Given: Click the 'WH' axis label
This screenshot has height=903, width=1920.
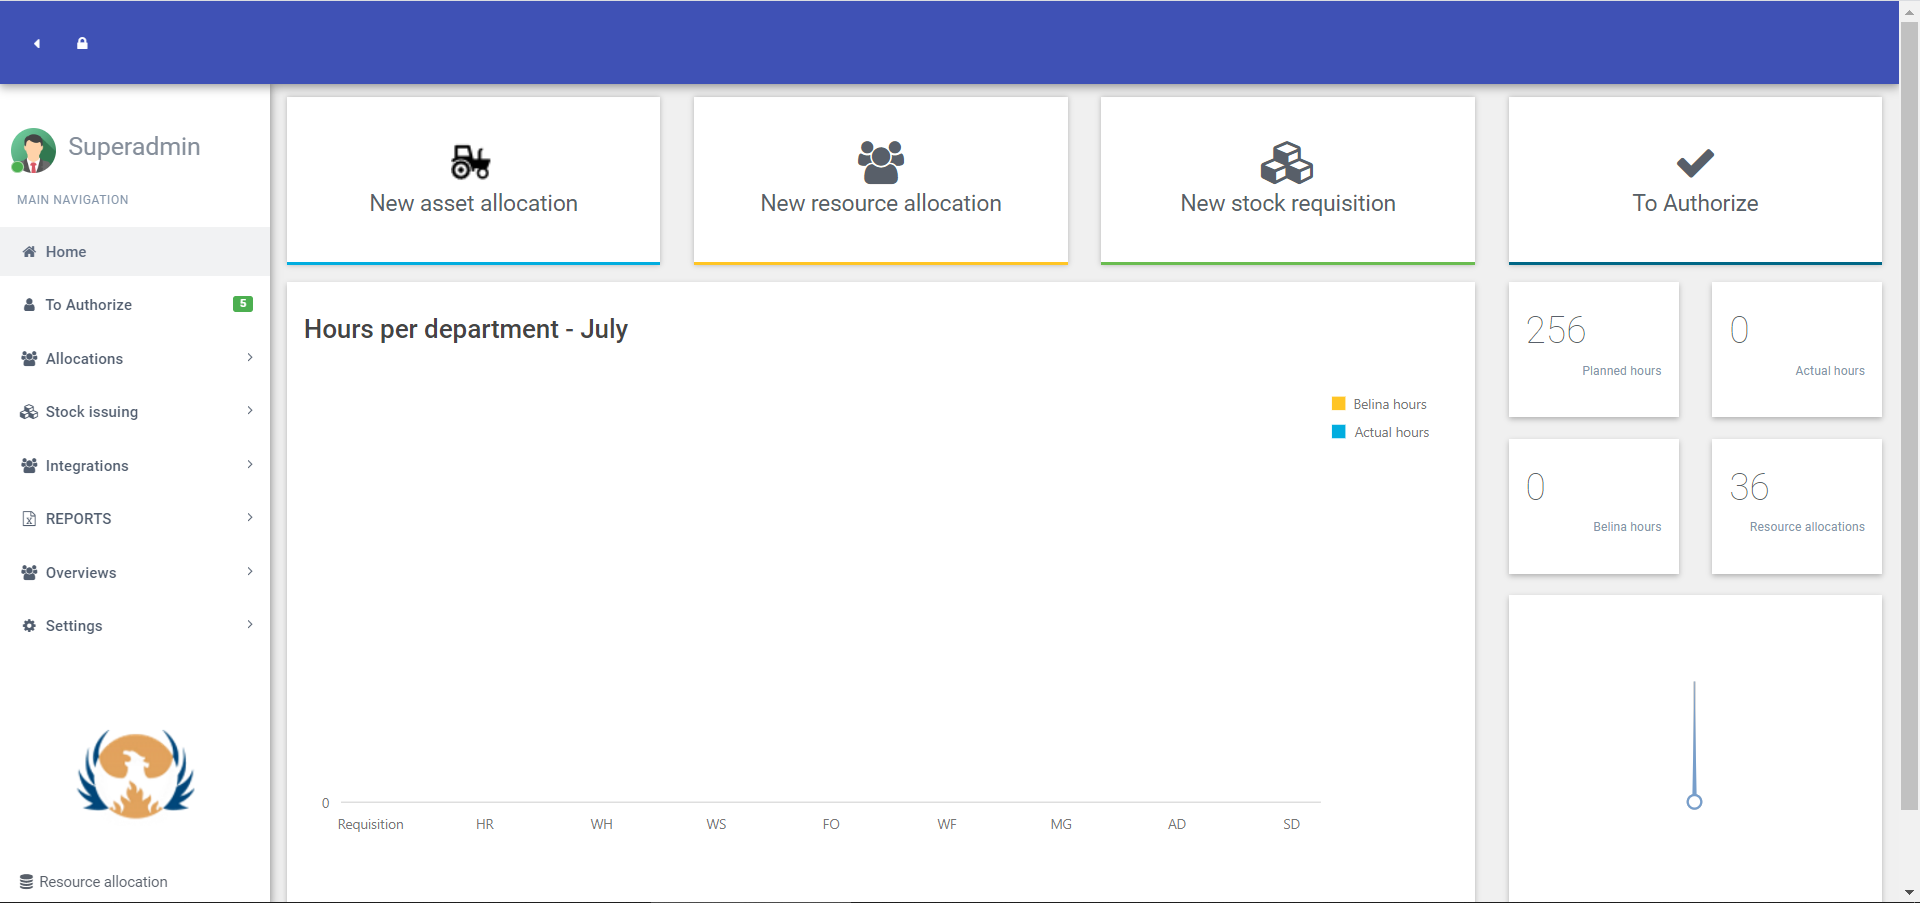Looking at the screenshot, I should 601,824.
